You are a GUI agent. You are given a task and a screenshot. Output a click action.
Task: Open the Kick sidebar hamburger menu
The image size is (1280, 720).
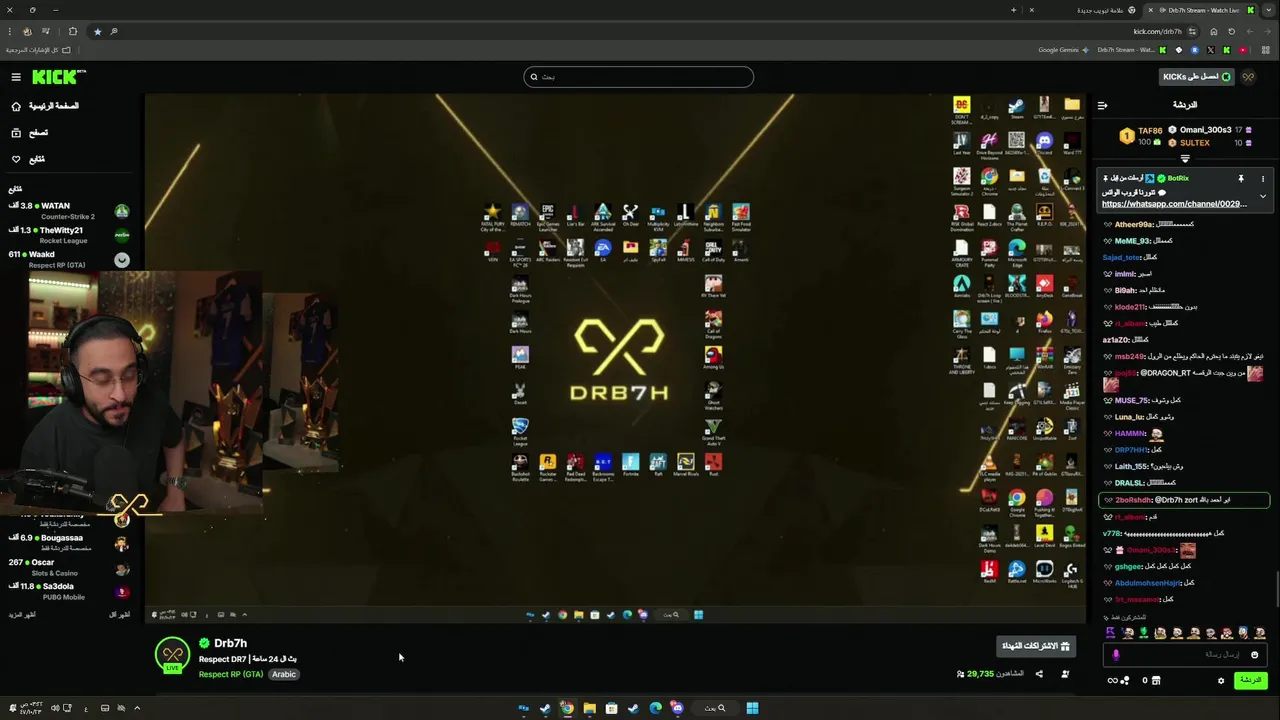coord(16,77)
